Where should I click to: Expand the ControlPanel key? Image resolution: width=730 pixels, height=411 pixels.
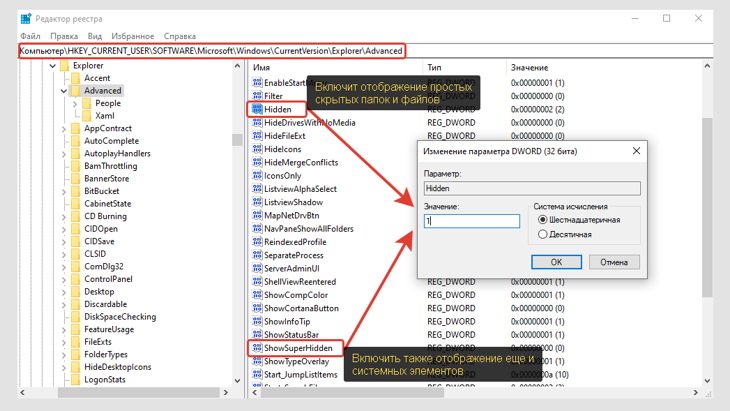64,279
